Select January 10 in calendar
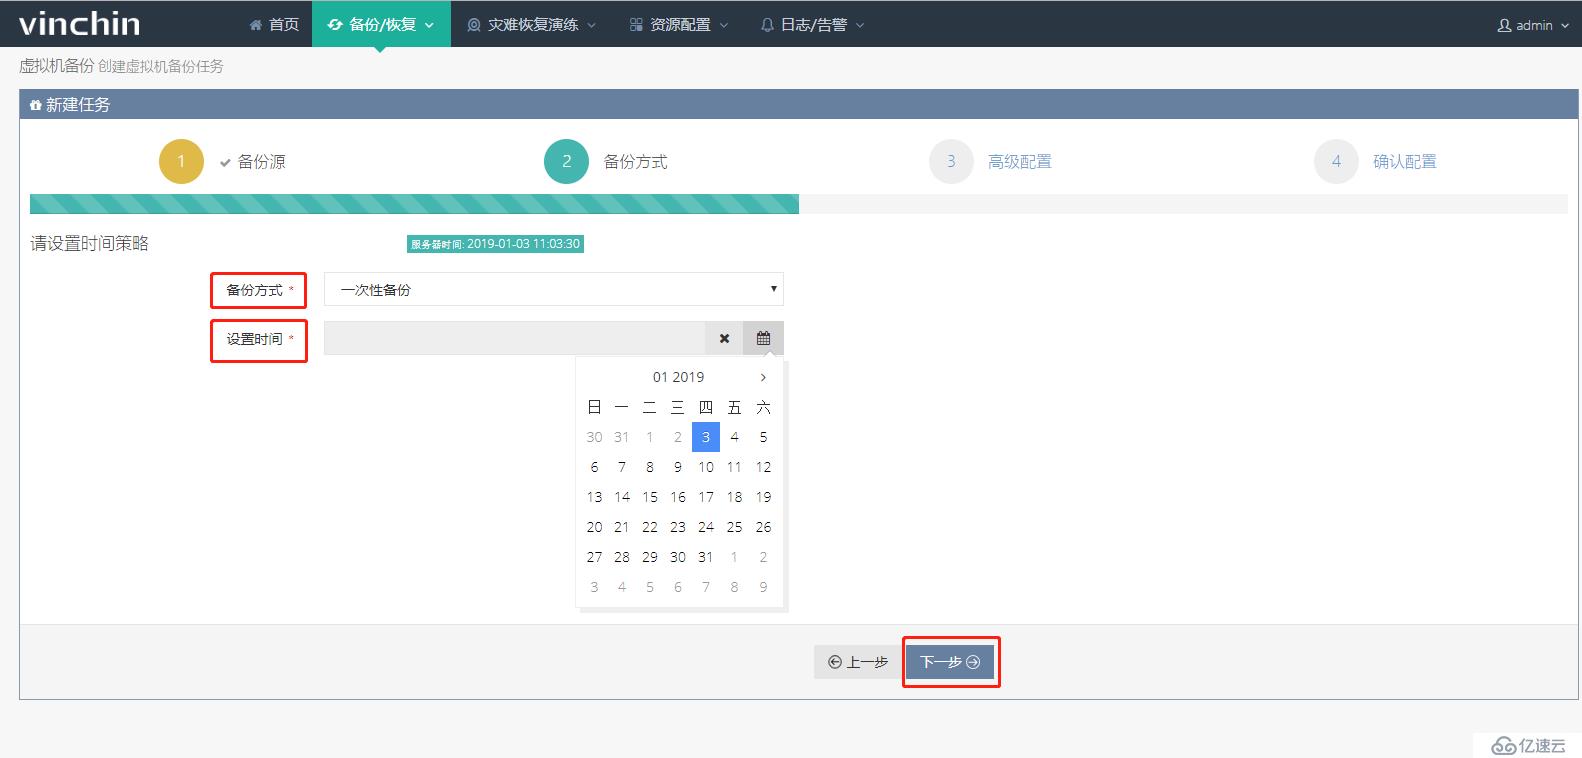1582x758 pixels. (x=706, y=467)
